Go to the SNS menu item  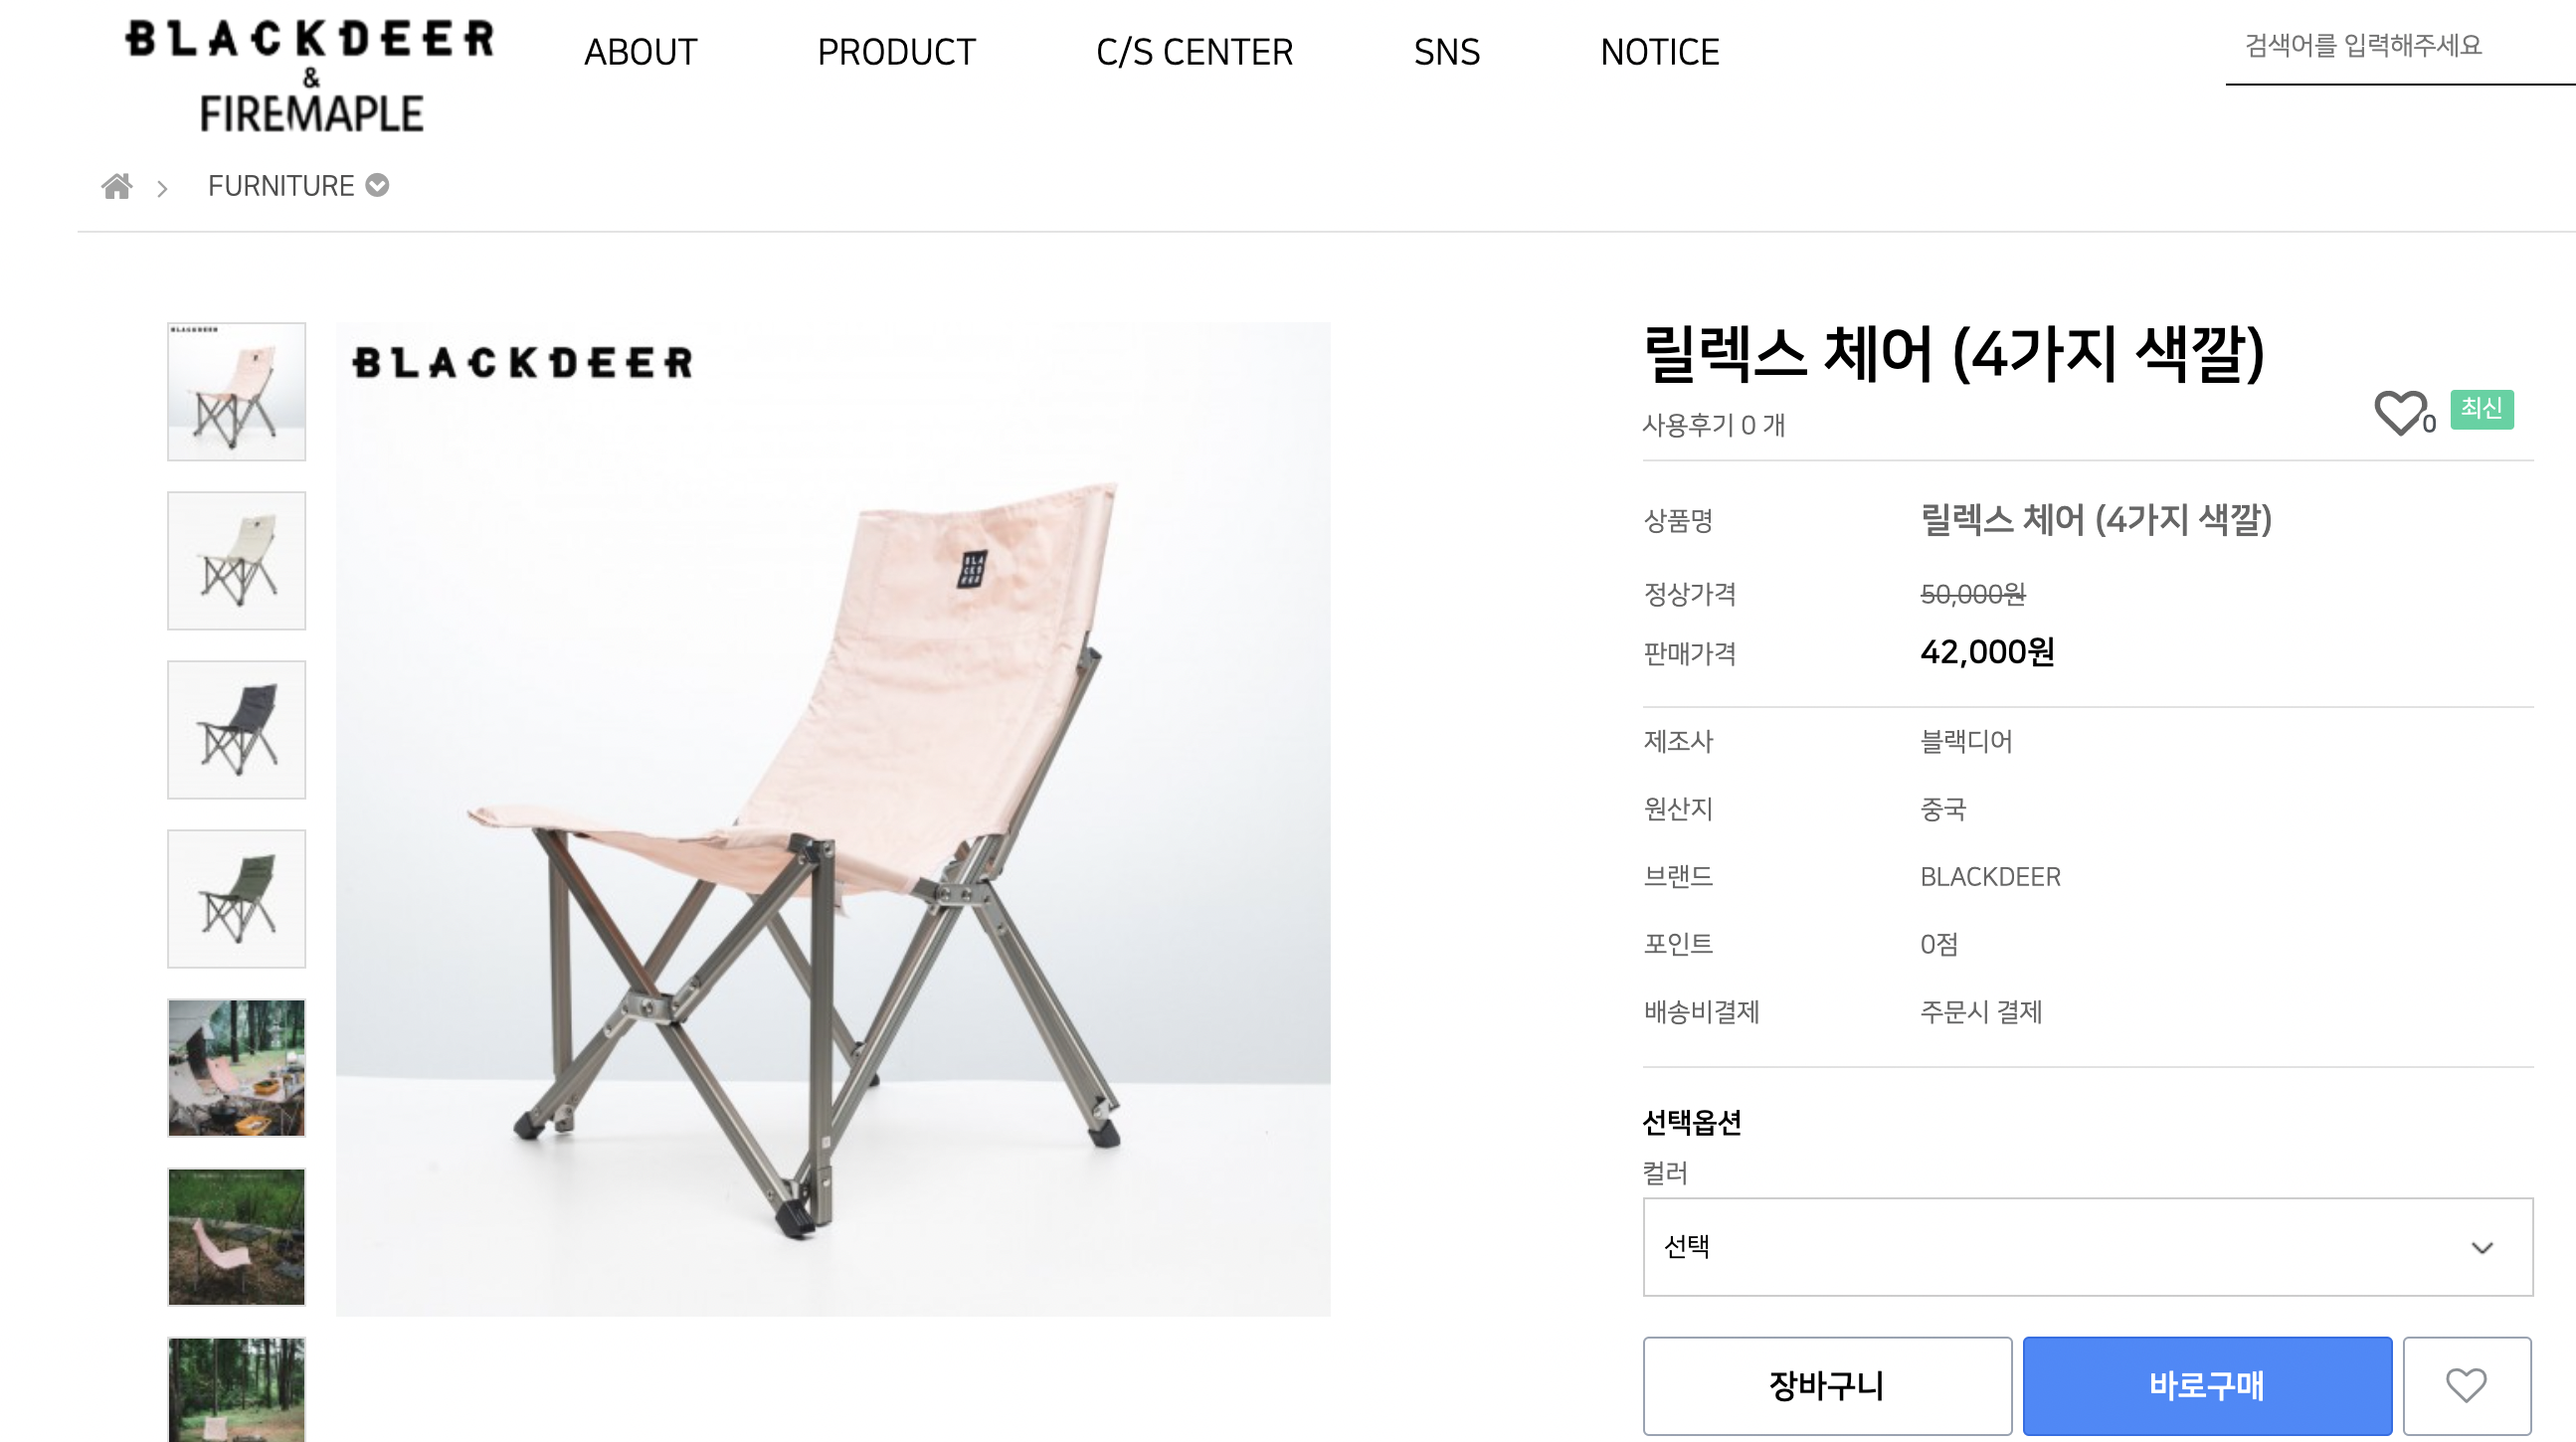point(1446,52)
